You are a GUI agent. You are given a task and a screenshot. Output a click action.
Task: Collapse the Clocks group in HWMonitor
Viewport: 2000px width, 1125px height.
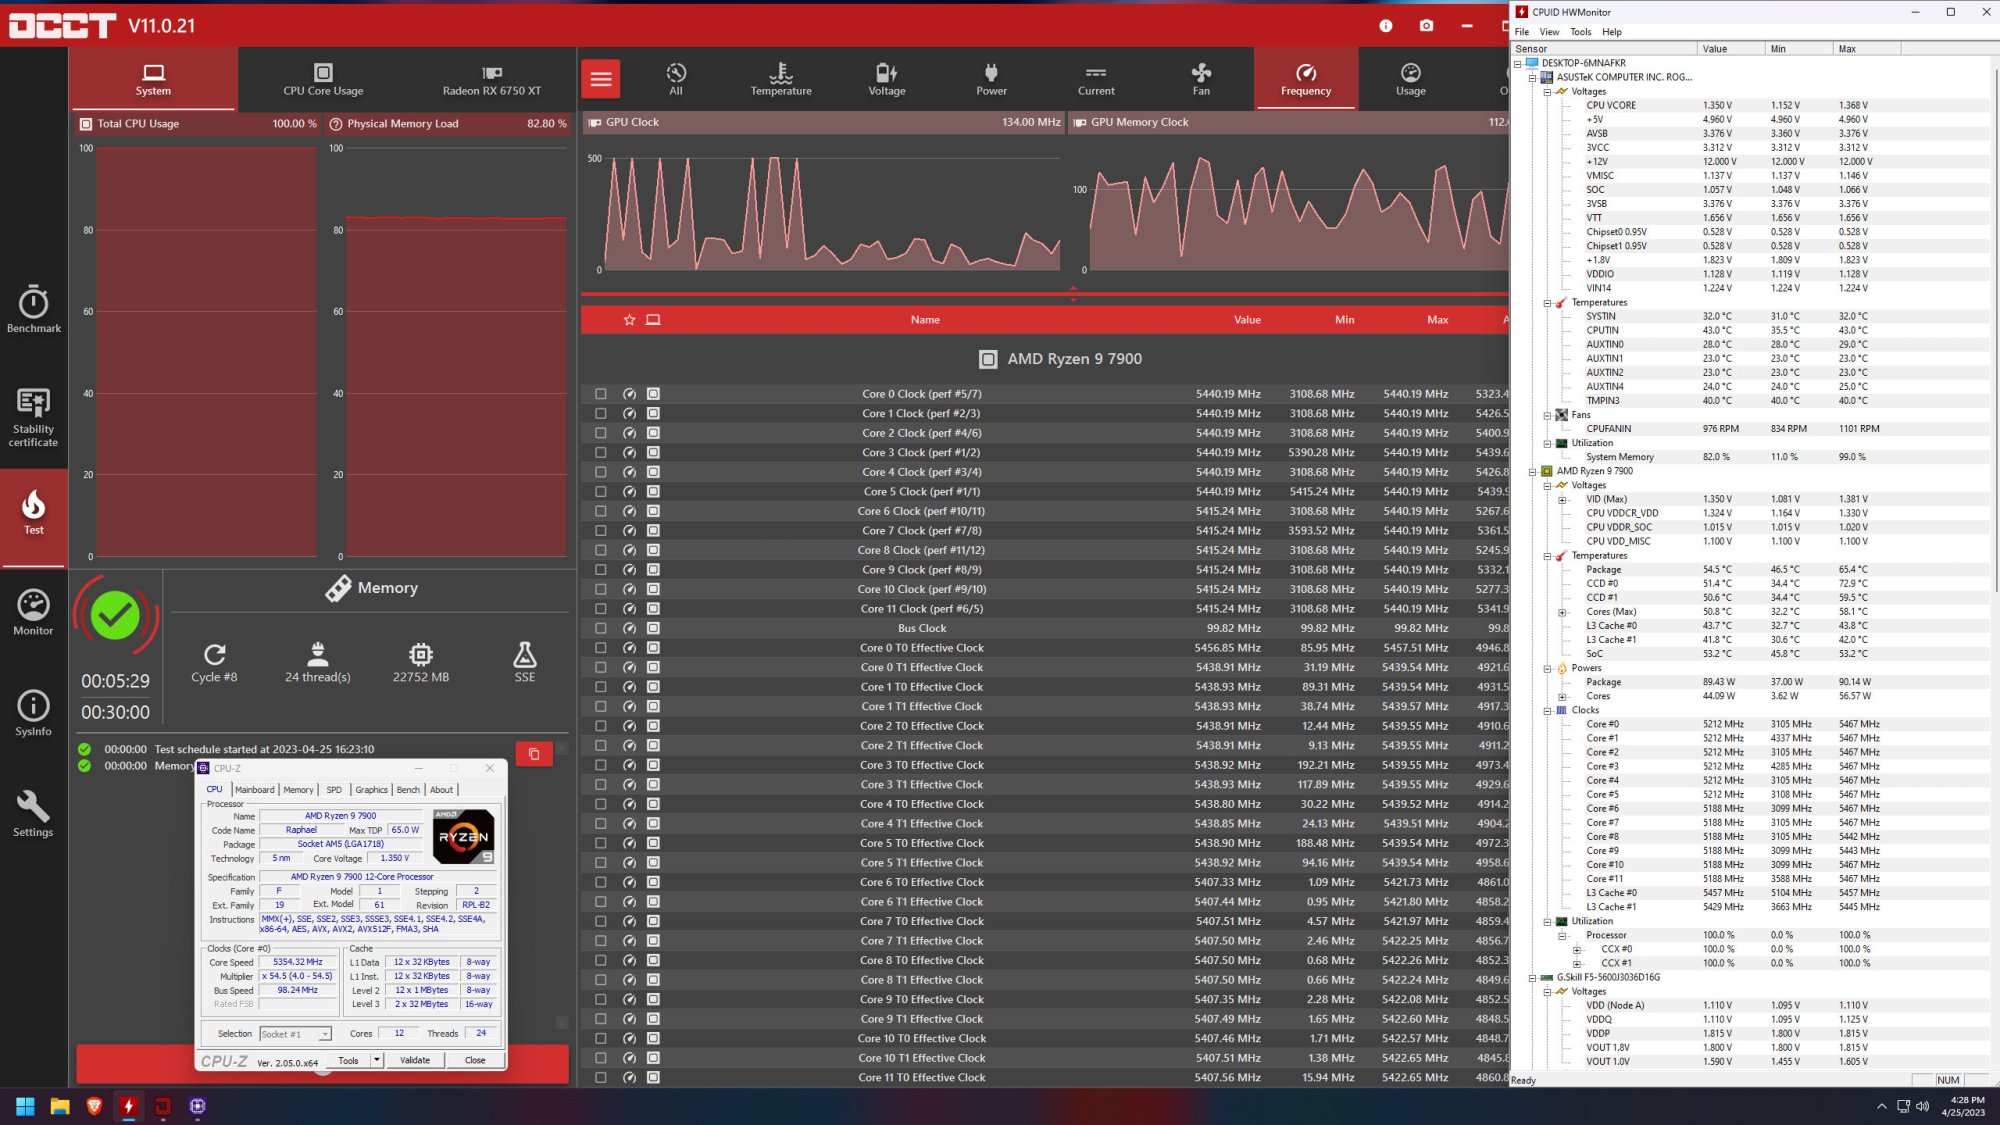(x=1547, y=710)
